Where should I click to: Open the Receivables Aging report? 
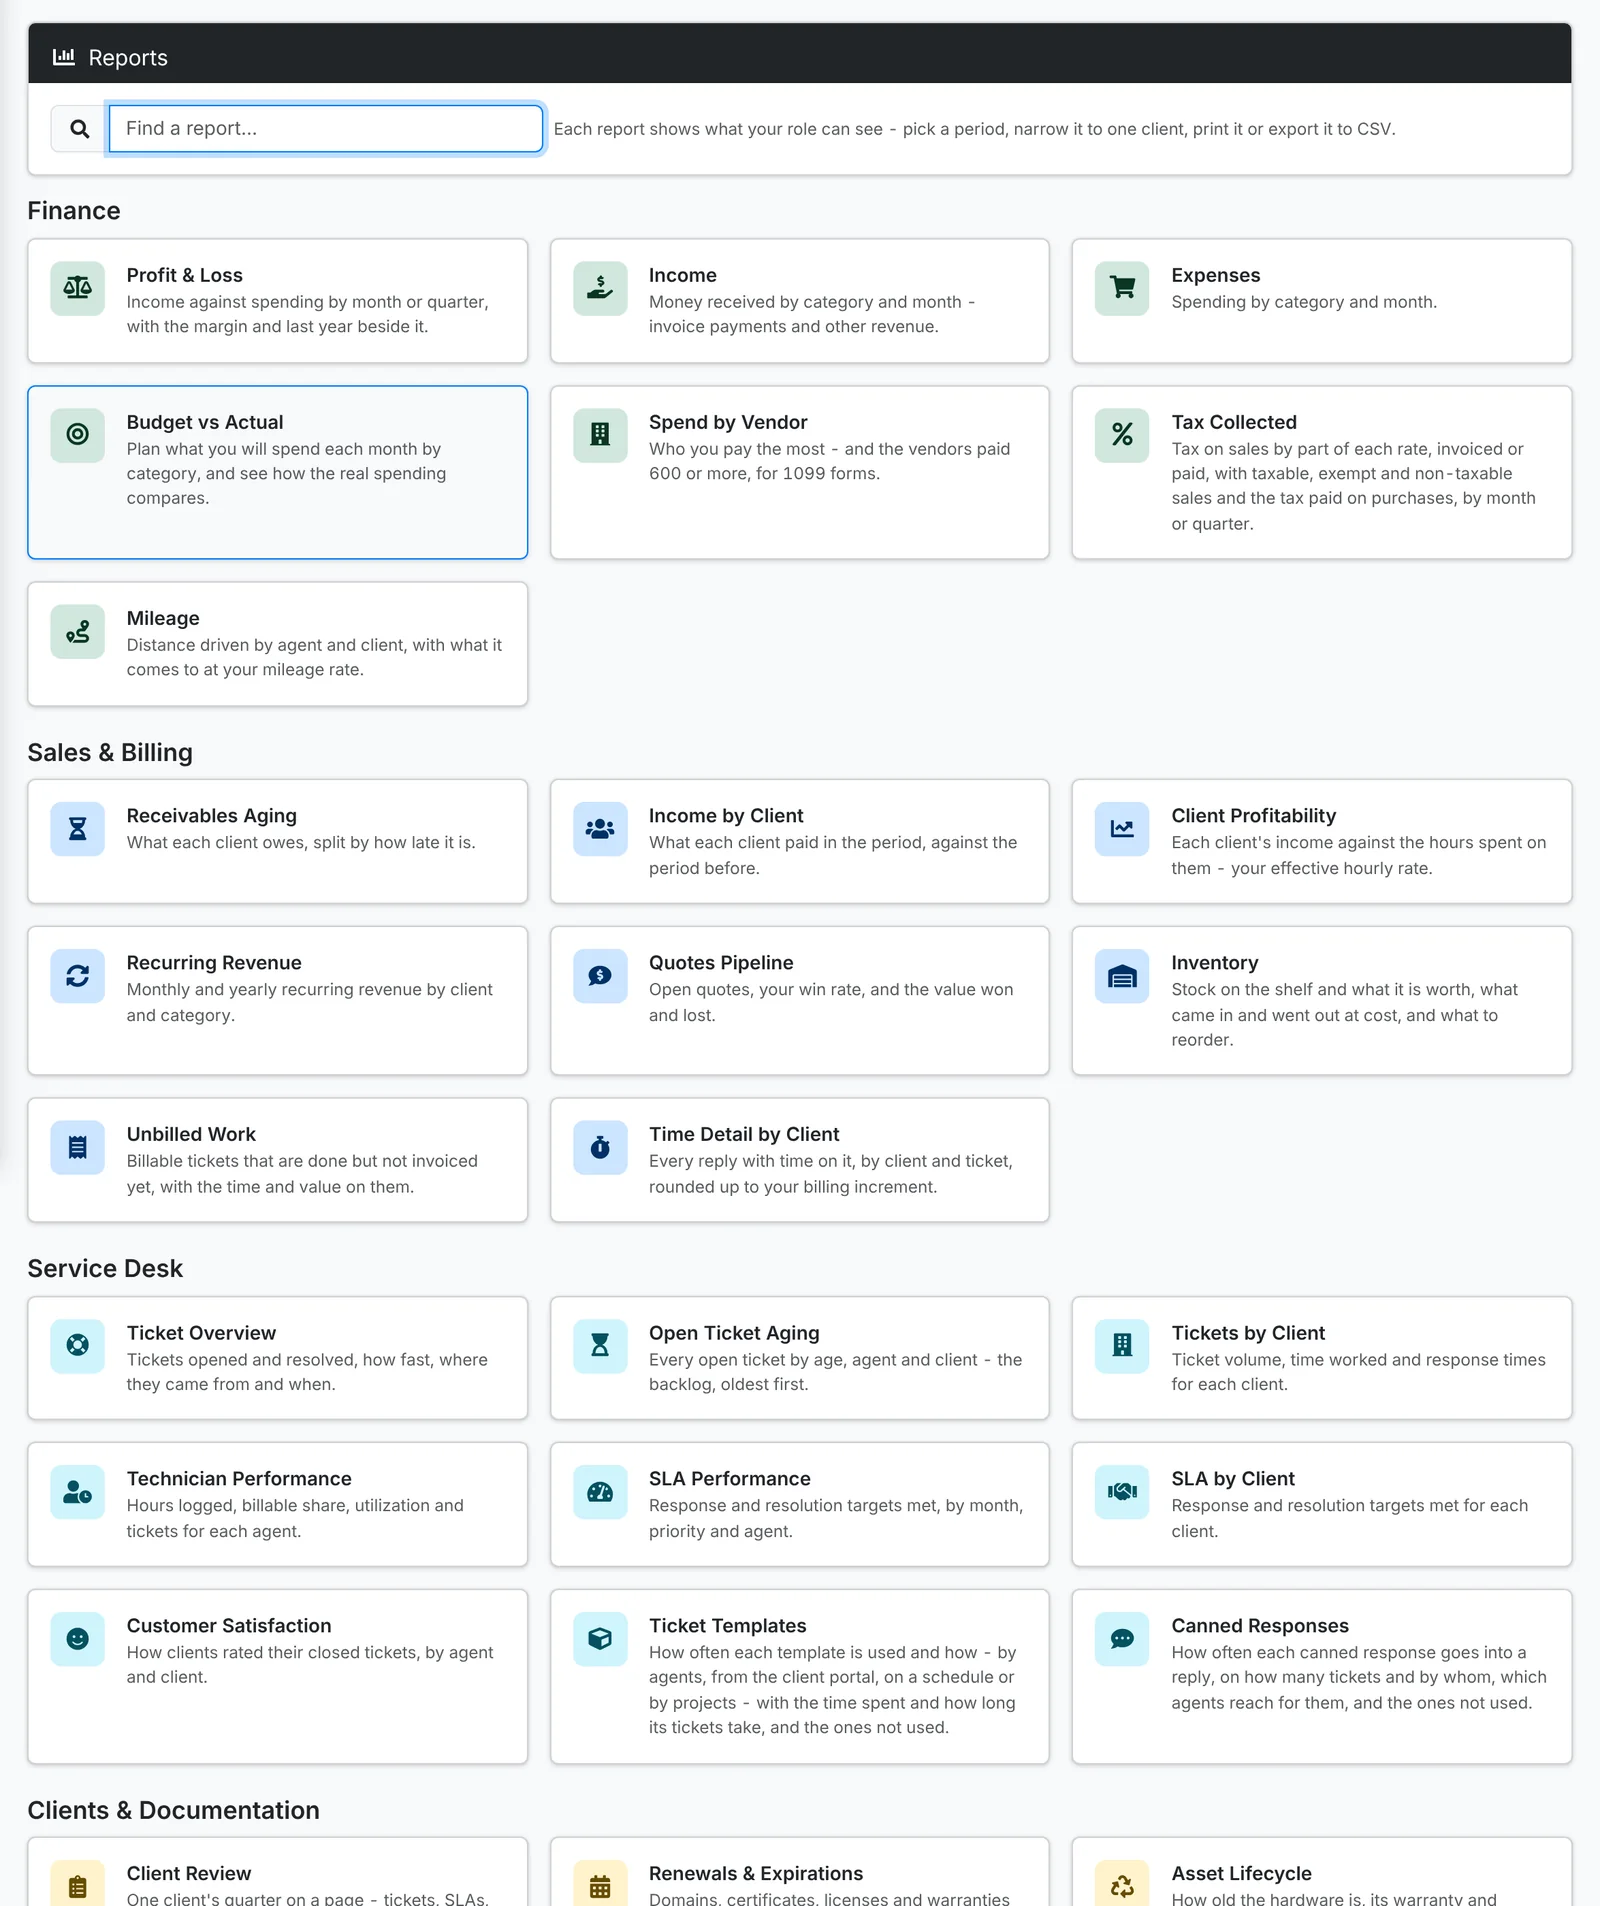[x=278, y=842]
